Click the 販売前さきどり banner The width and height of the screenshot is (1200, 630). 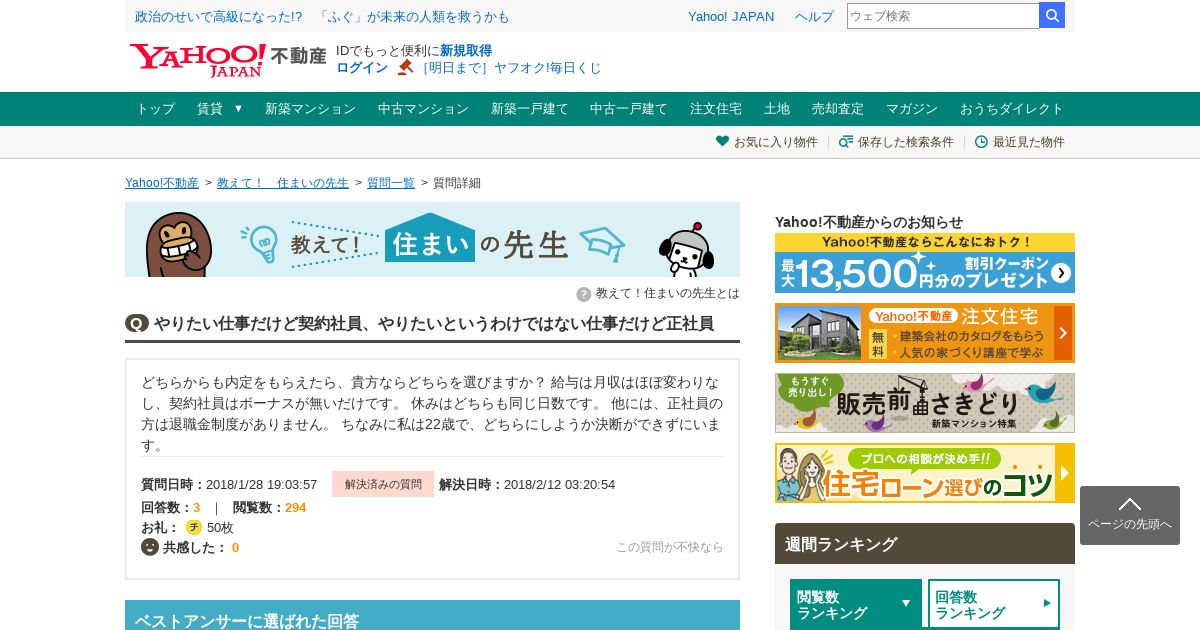(925, 403)
